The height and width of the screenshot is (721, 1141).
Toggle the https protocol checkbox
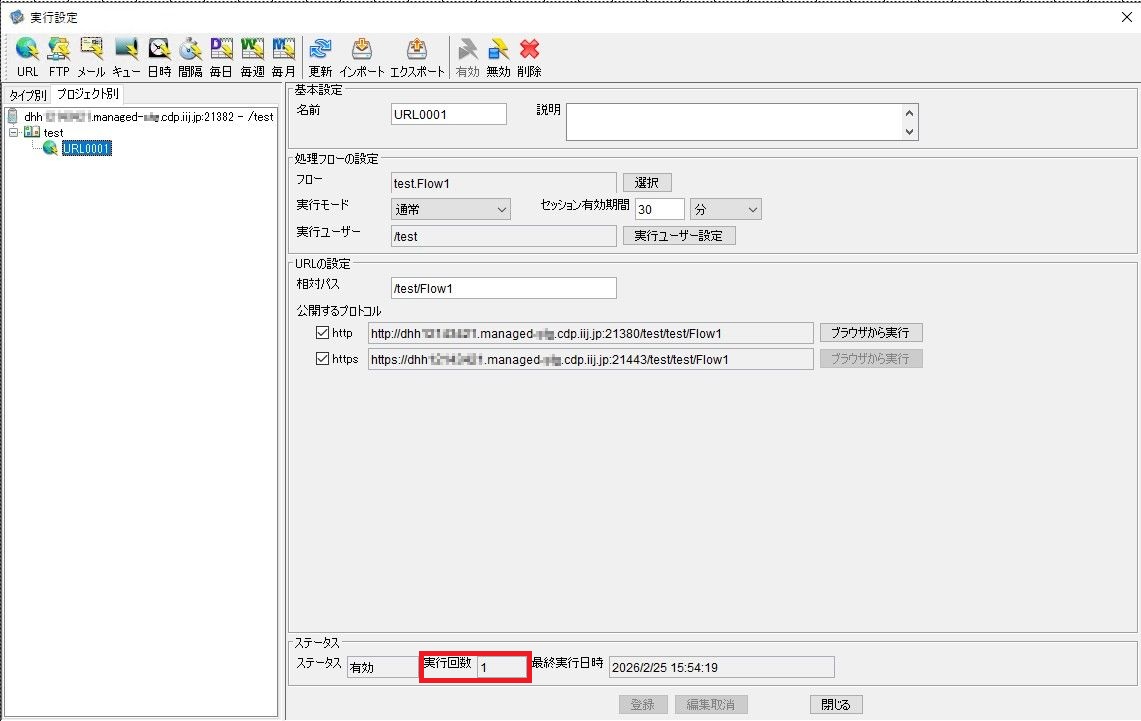coord(323,359)
